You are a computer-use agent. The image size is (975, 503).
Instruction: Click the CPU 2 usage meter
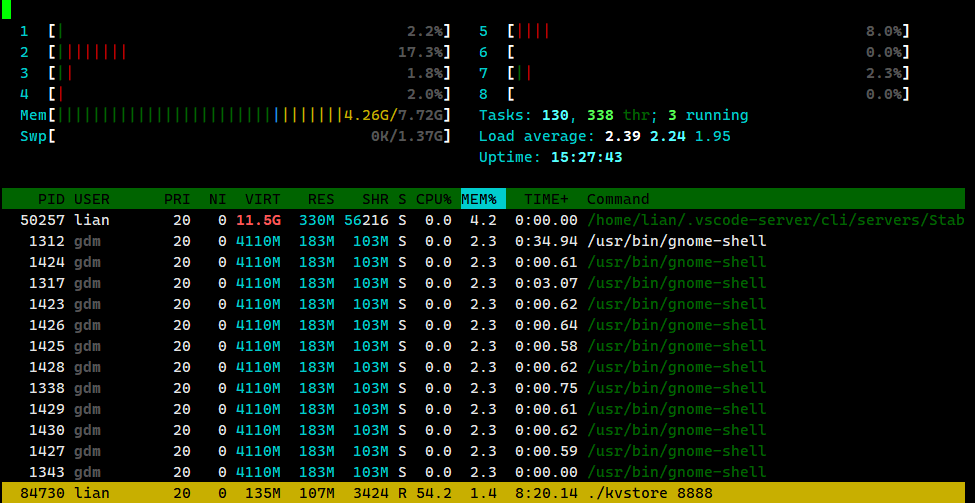point(235,52)
